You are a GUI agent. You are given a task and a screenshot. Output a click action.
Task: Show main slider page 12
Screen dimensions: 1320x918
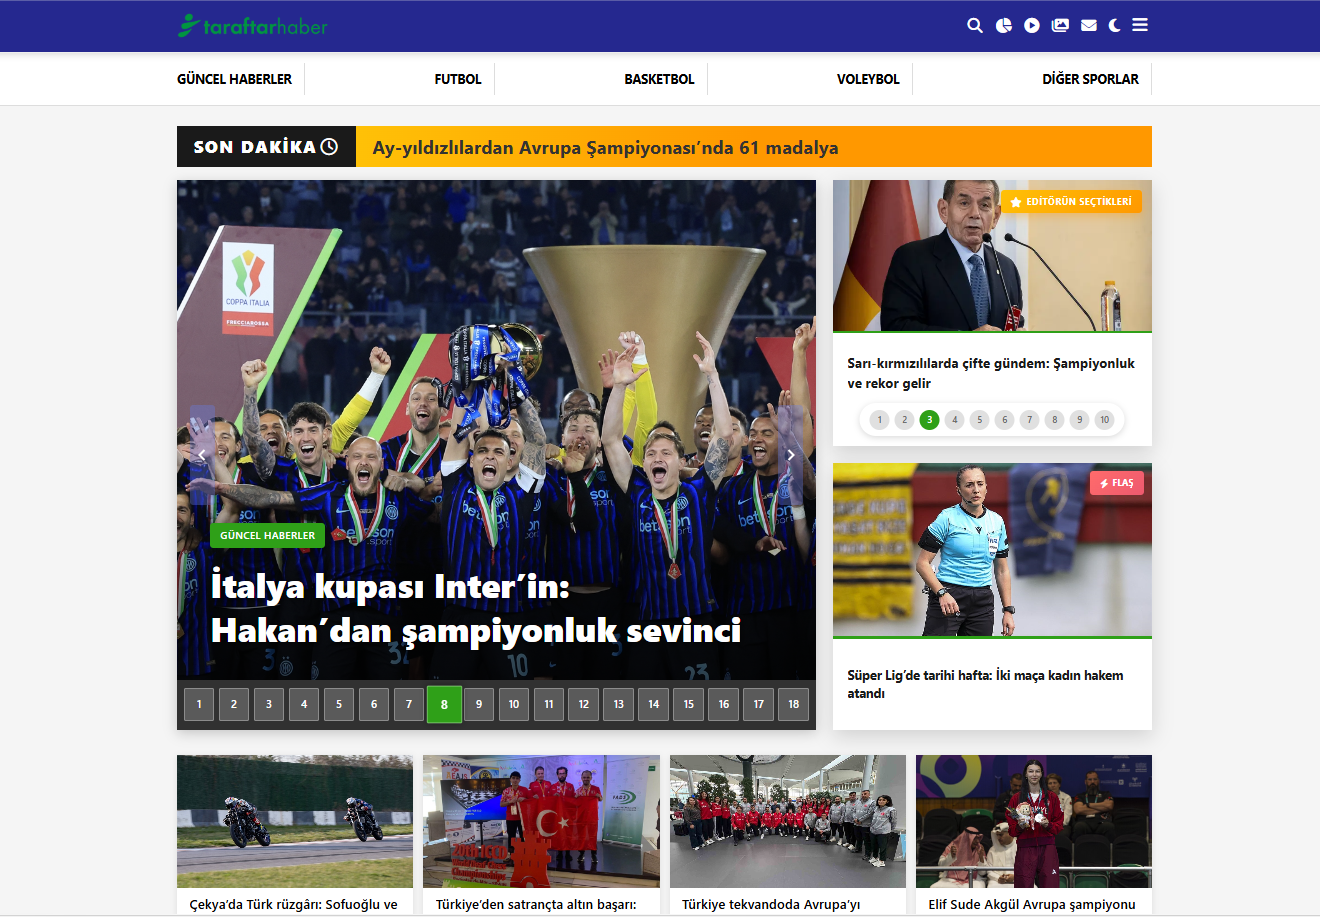[584, 704]
